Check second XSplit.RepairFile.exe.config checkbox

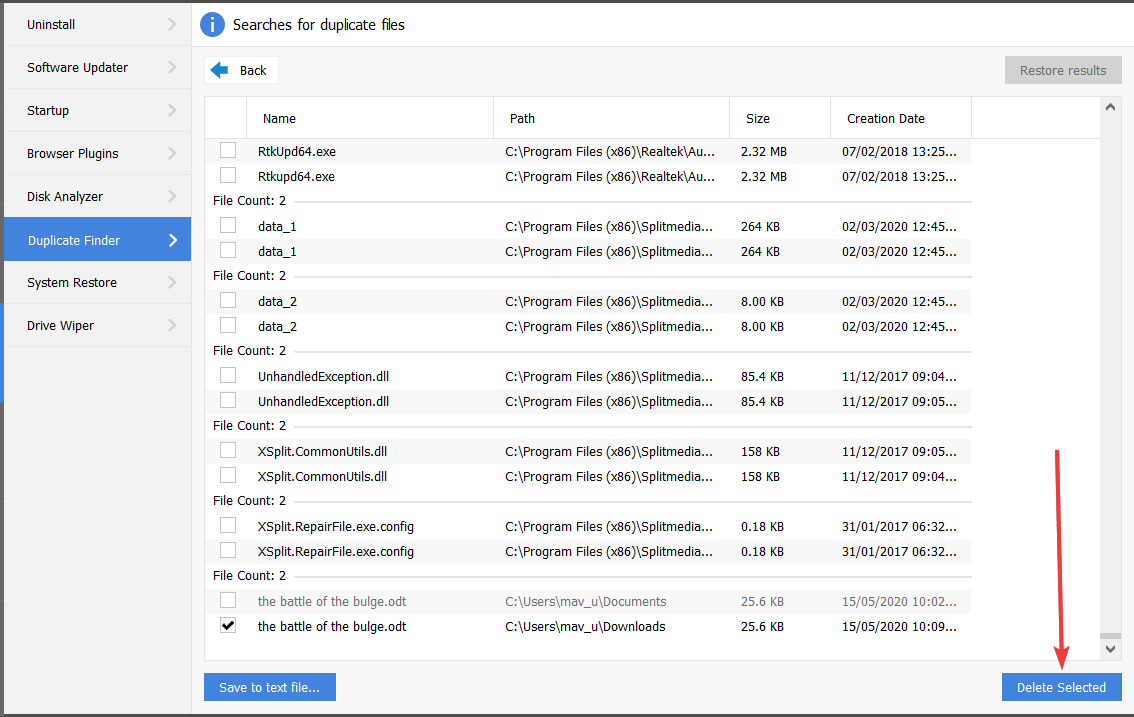tap(228, 551)
